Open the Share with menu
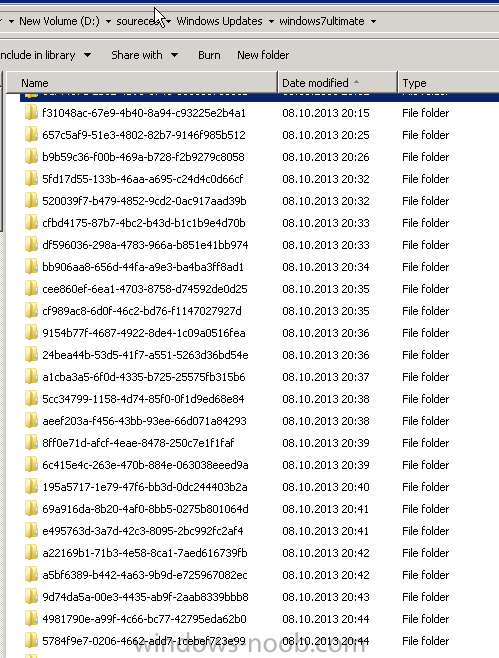The image size is (499, 658). (144, 55)
